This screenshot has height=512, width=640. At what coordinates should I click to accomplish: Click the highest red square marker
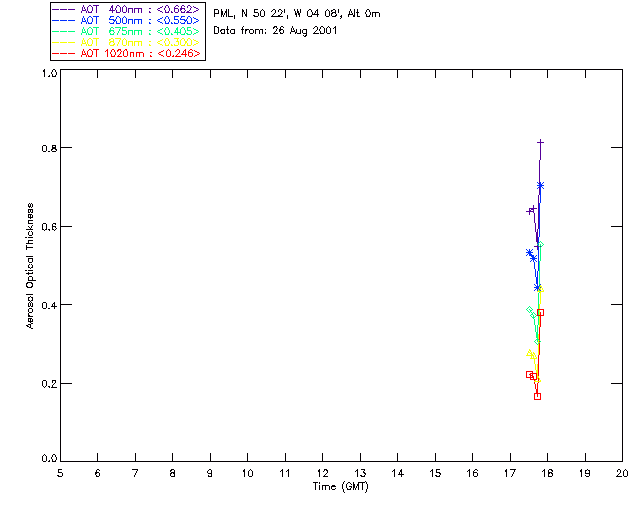click(540, 313)
